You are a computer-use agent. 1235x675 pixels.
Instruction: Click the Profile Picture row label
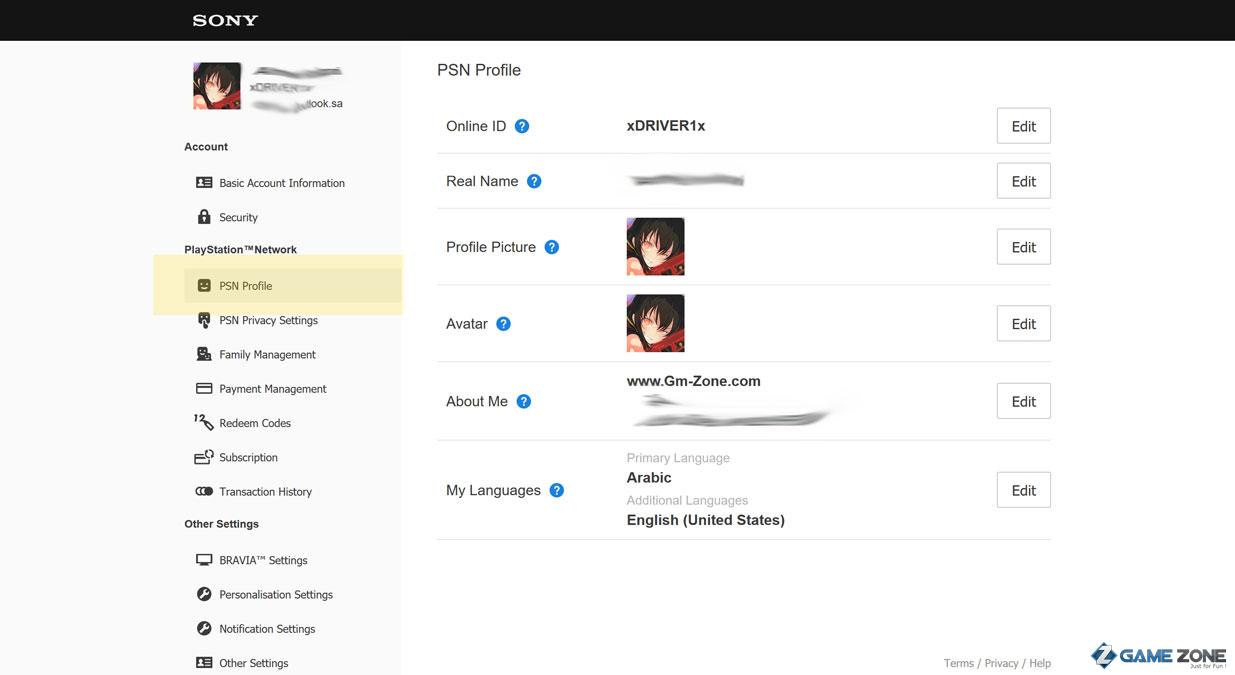pos(491,247)
